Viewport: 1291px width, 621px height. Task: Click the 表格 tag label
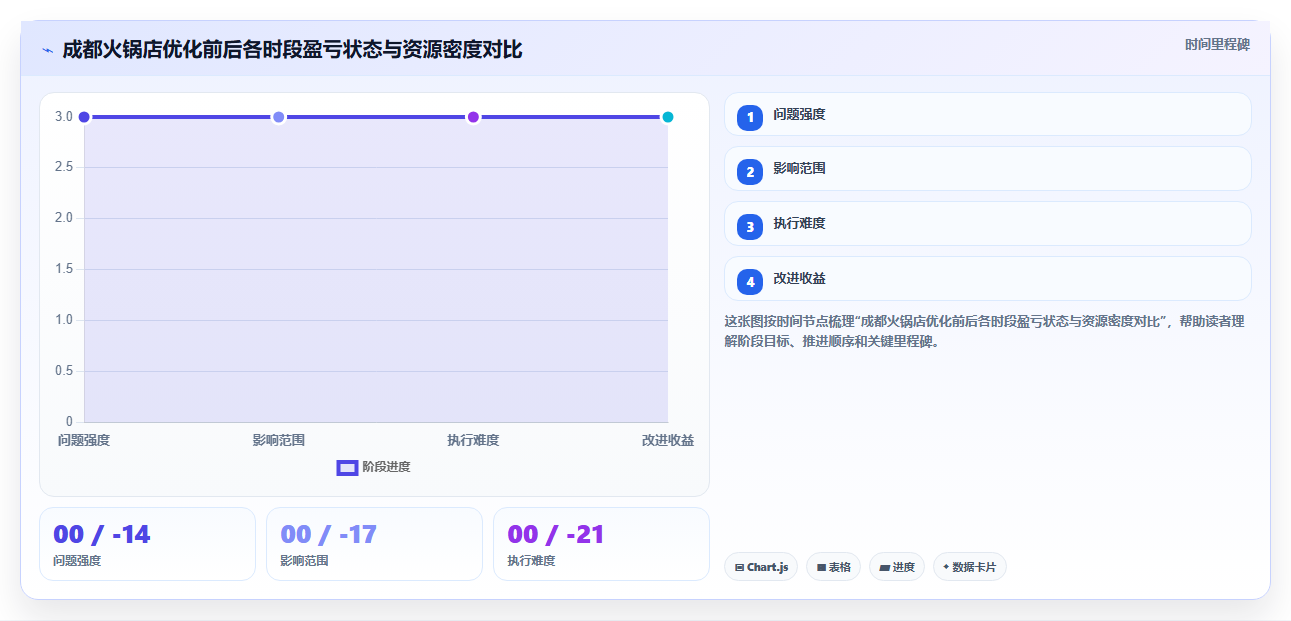pyautogui.click(x=839, y=567)
